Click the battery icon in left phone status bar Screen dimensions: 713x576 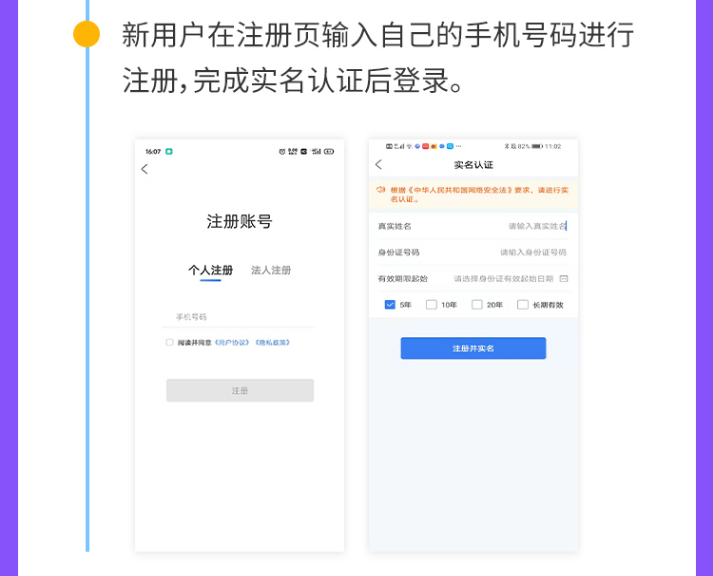tap(329, 151)
